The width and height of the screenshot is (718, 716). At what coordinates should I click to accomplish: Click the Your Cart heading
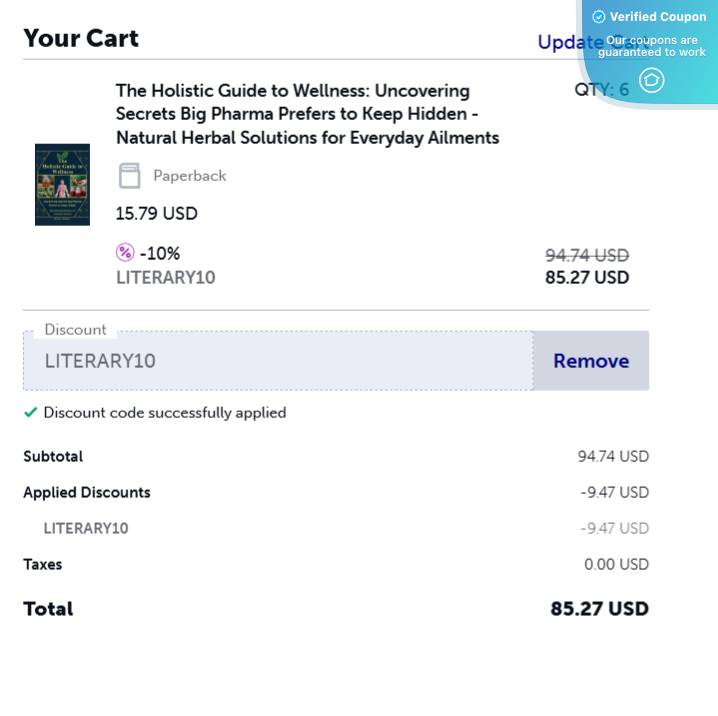pyautogui.click(x=81, y=38)
